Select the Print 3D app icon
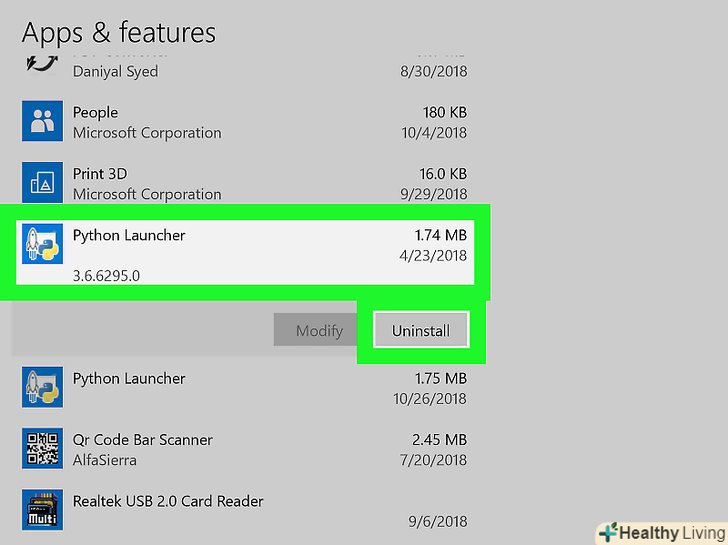This screenshot has height=545, width=728. [42, 182]
